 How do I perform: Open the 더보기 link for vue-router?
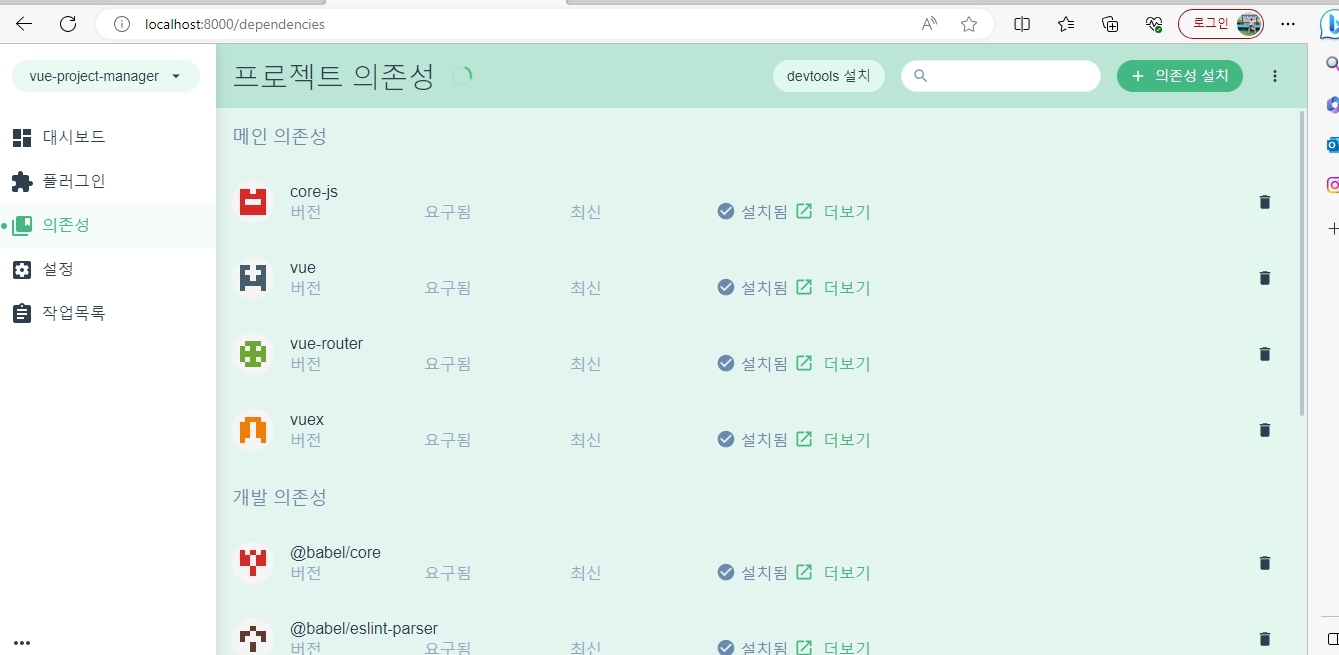pos(833,364)
